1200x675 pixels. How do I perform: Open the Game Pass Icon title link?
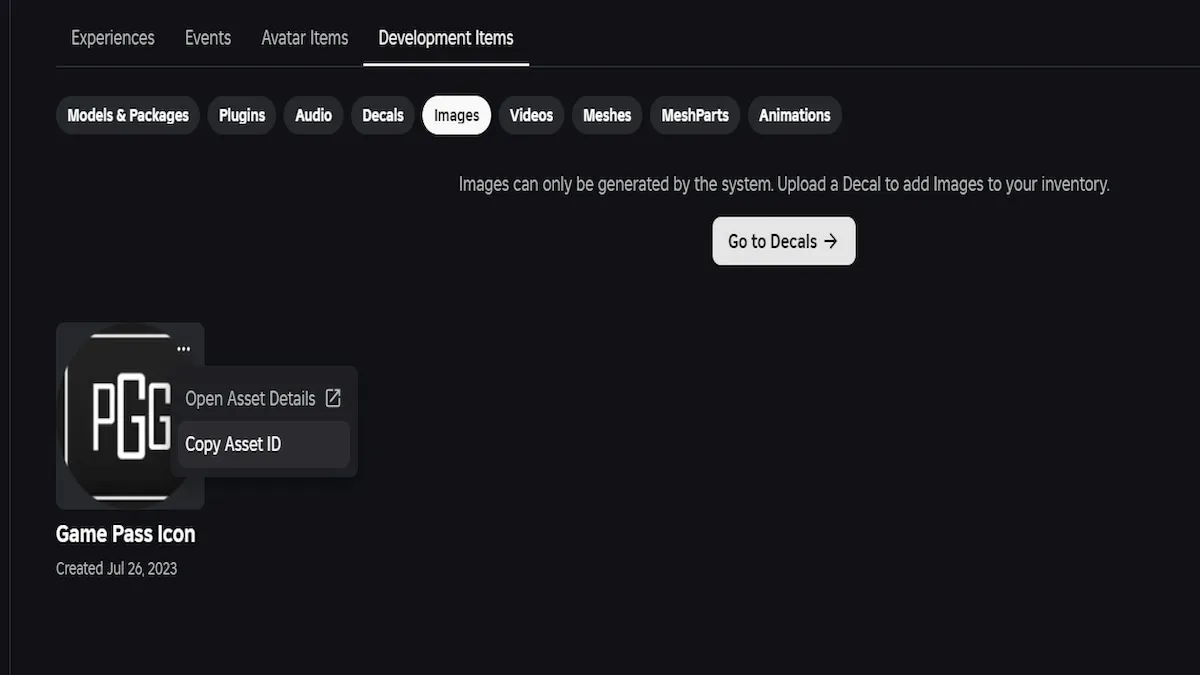[x=125, y=534]
